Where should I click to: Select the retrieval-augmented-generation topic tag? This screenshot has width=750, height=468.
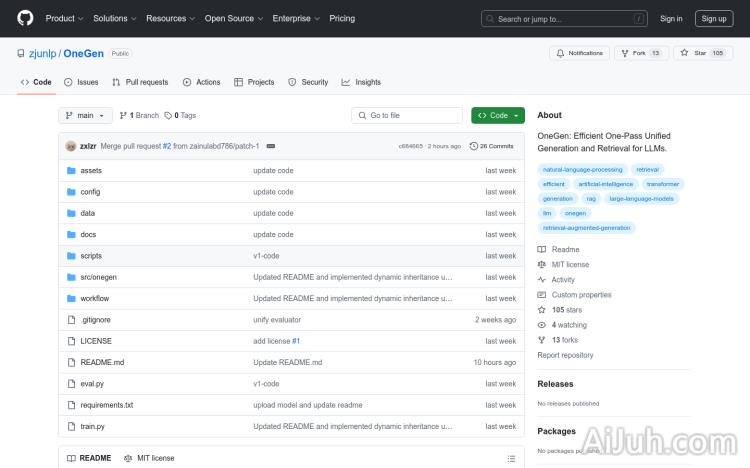pos(586,228)
